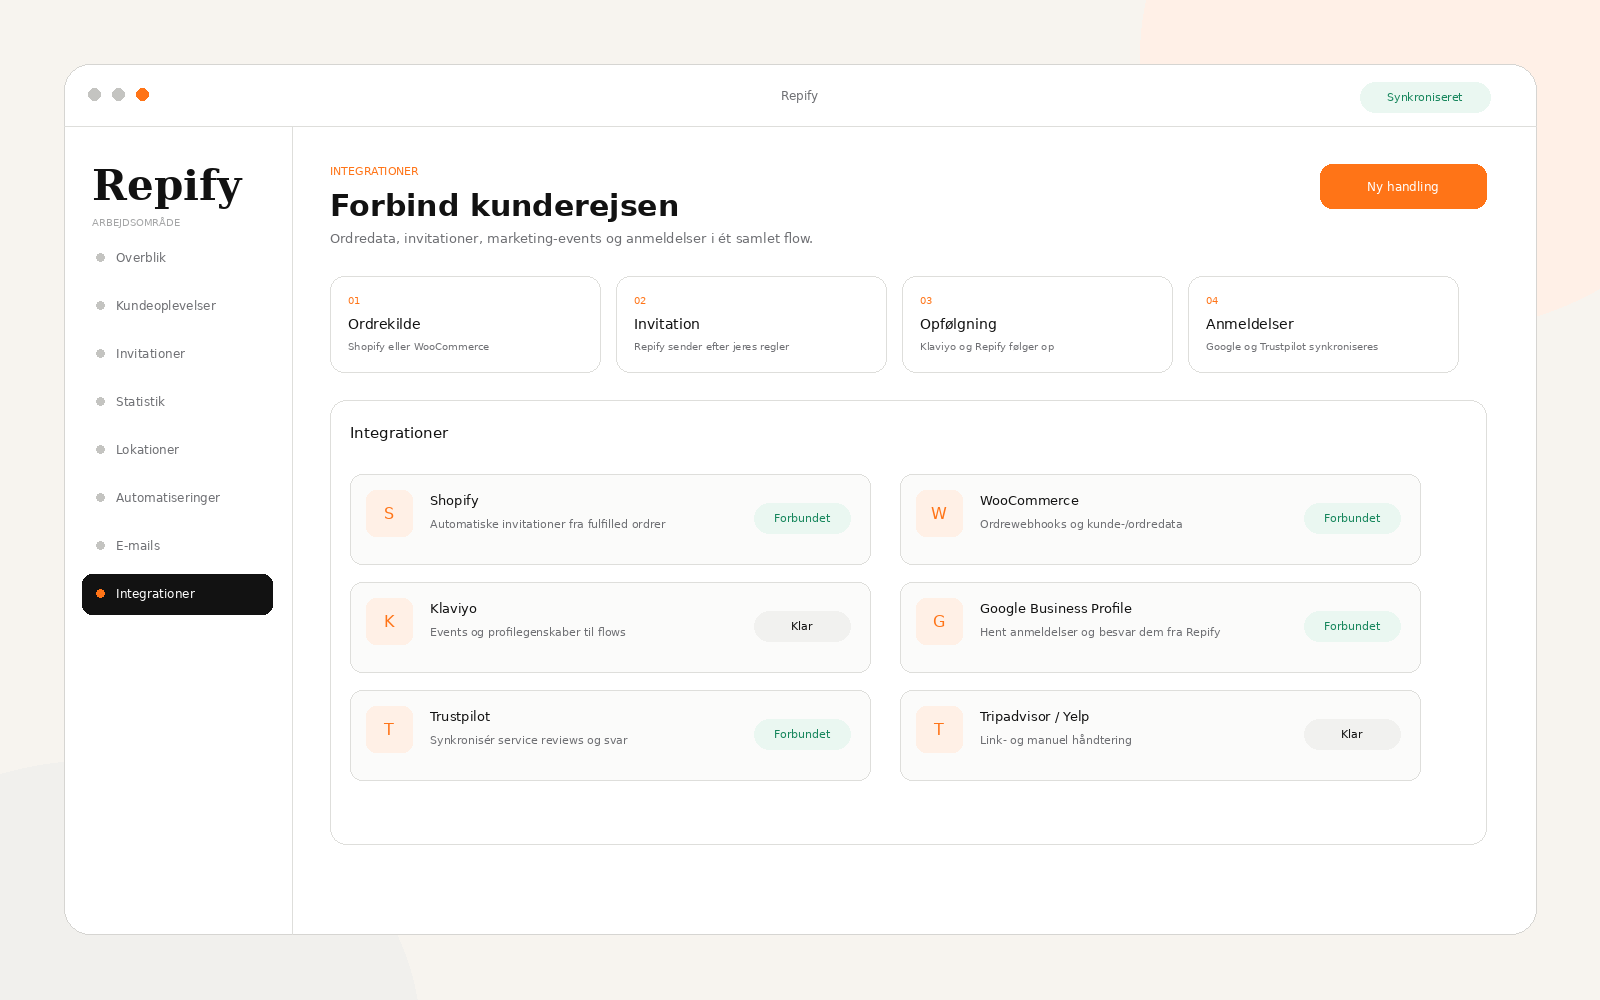The image size is (1600, 1000).
Task: Click the Synkroniseret status pill
Action: 1425,97
